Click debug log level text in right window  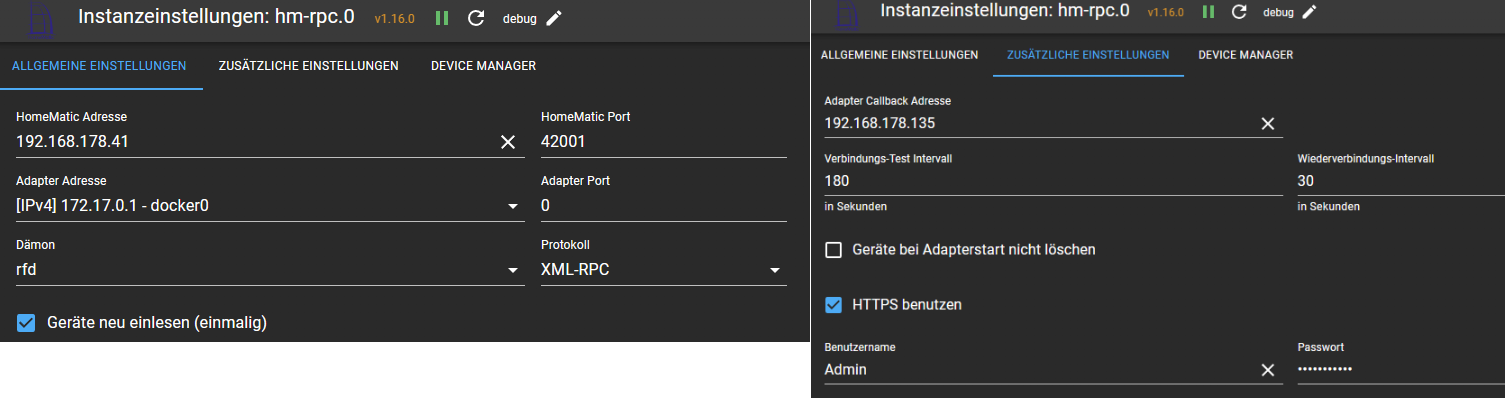click(x=1278, y=12)
